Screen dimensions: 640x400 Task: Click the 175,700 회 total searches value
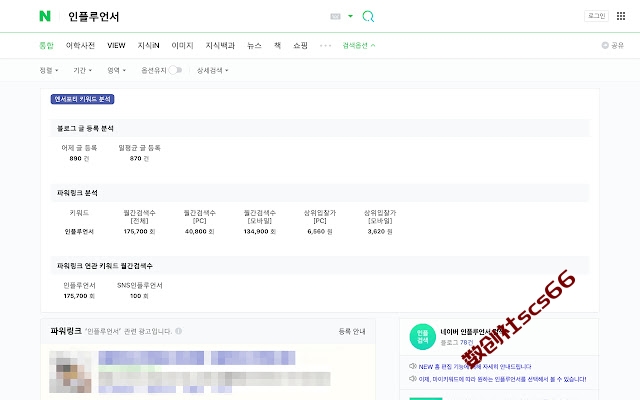[139, 231]
